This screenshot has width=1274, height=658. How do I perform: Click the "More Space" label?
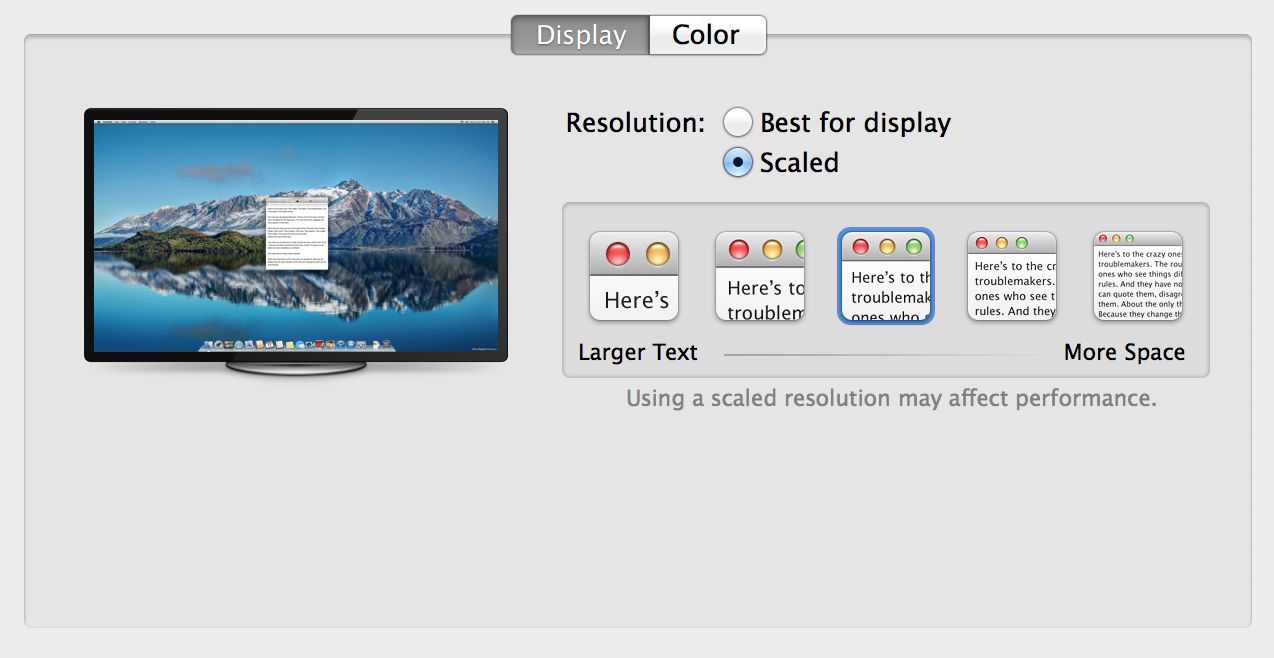(x=1124, y=352)
